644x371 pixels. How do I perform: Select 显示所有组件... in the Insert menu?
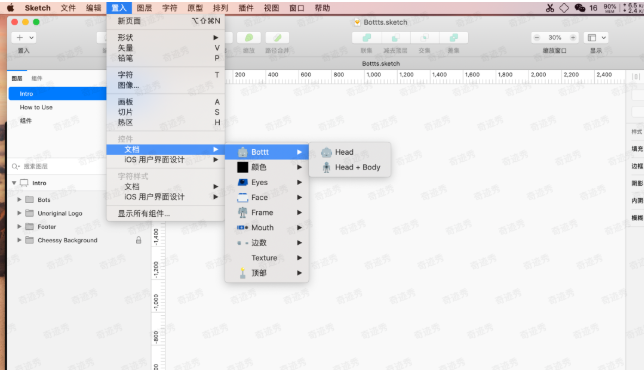coord(166,213)
